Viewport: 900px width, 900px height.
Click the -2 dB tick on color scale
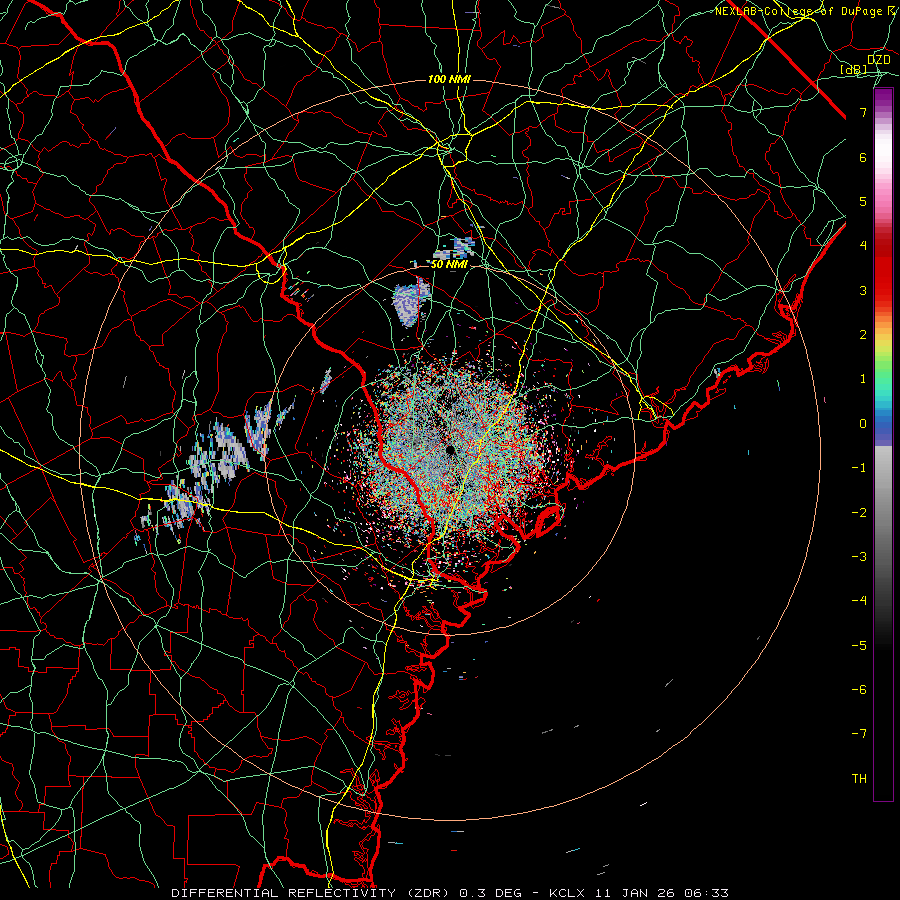coord(859,513)
